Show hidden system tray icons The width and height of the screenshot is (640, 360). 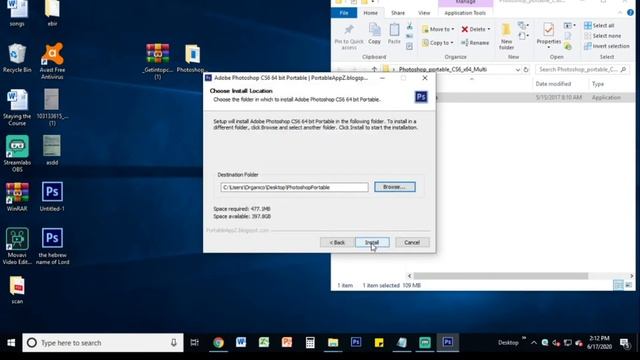click(x=533, y=342)
